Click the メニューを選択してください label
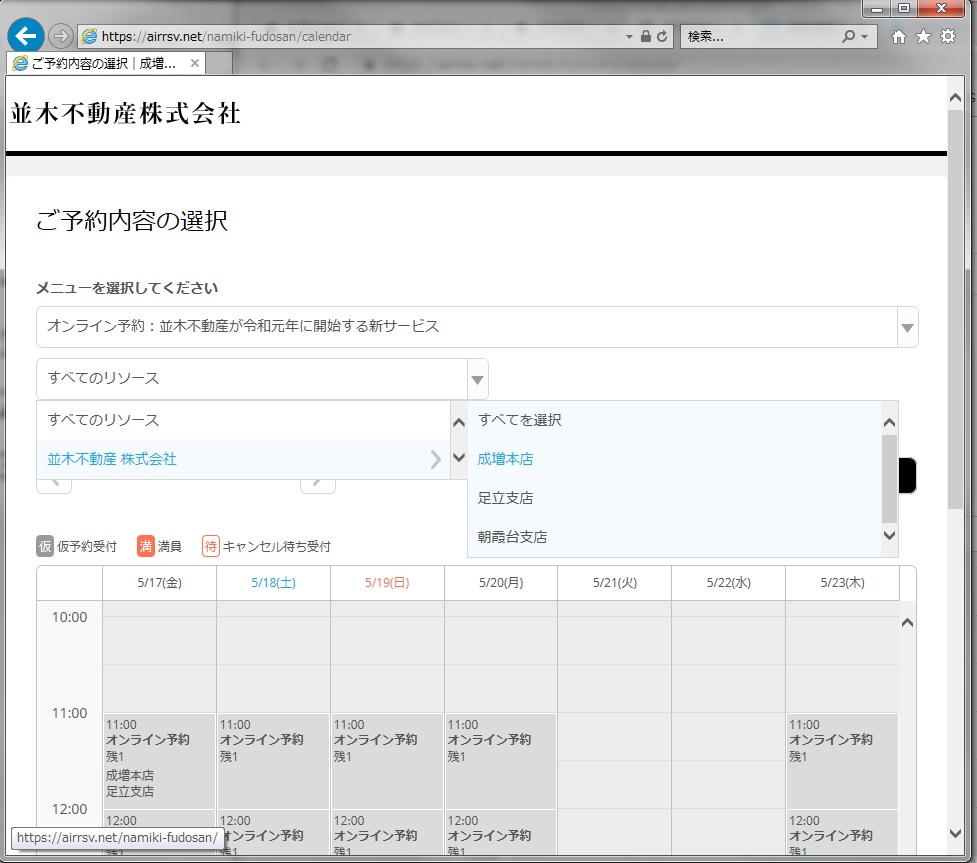Image resolution: width=977 pixels, height=863 pixels. tap(127, 288)
